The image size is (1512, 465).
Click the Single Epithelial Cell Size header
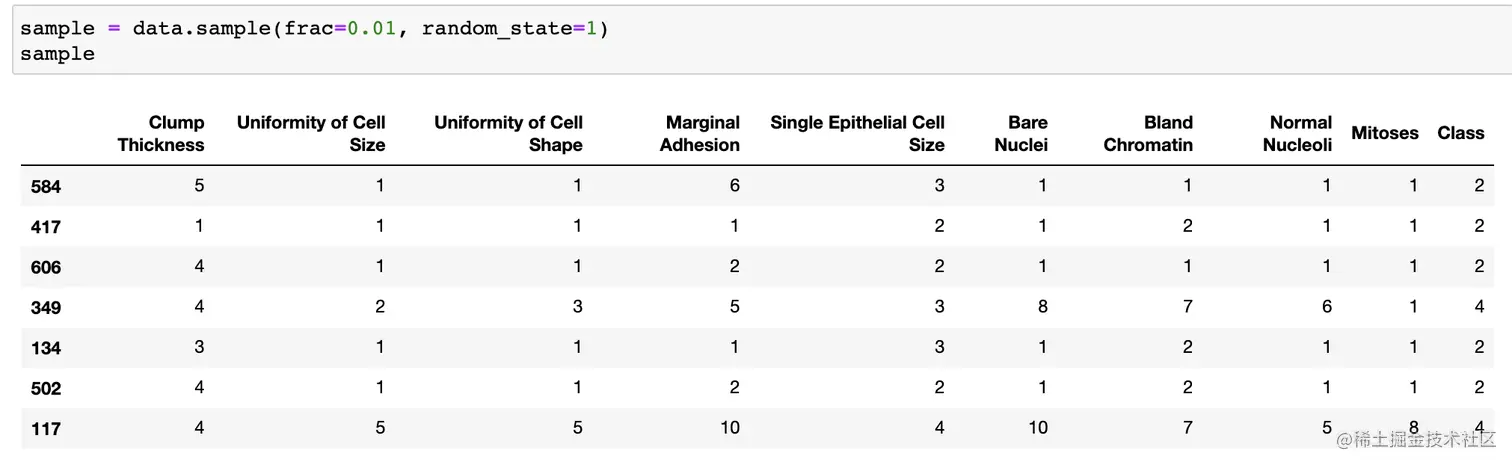pos(857,133)
